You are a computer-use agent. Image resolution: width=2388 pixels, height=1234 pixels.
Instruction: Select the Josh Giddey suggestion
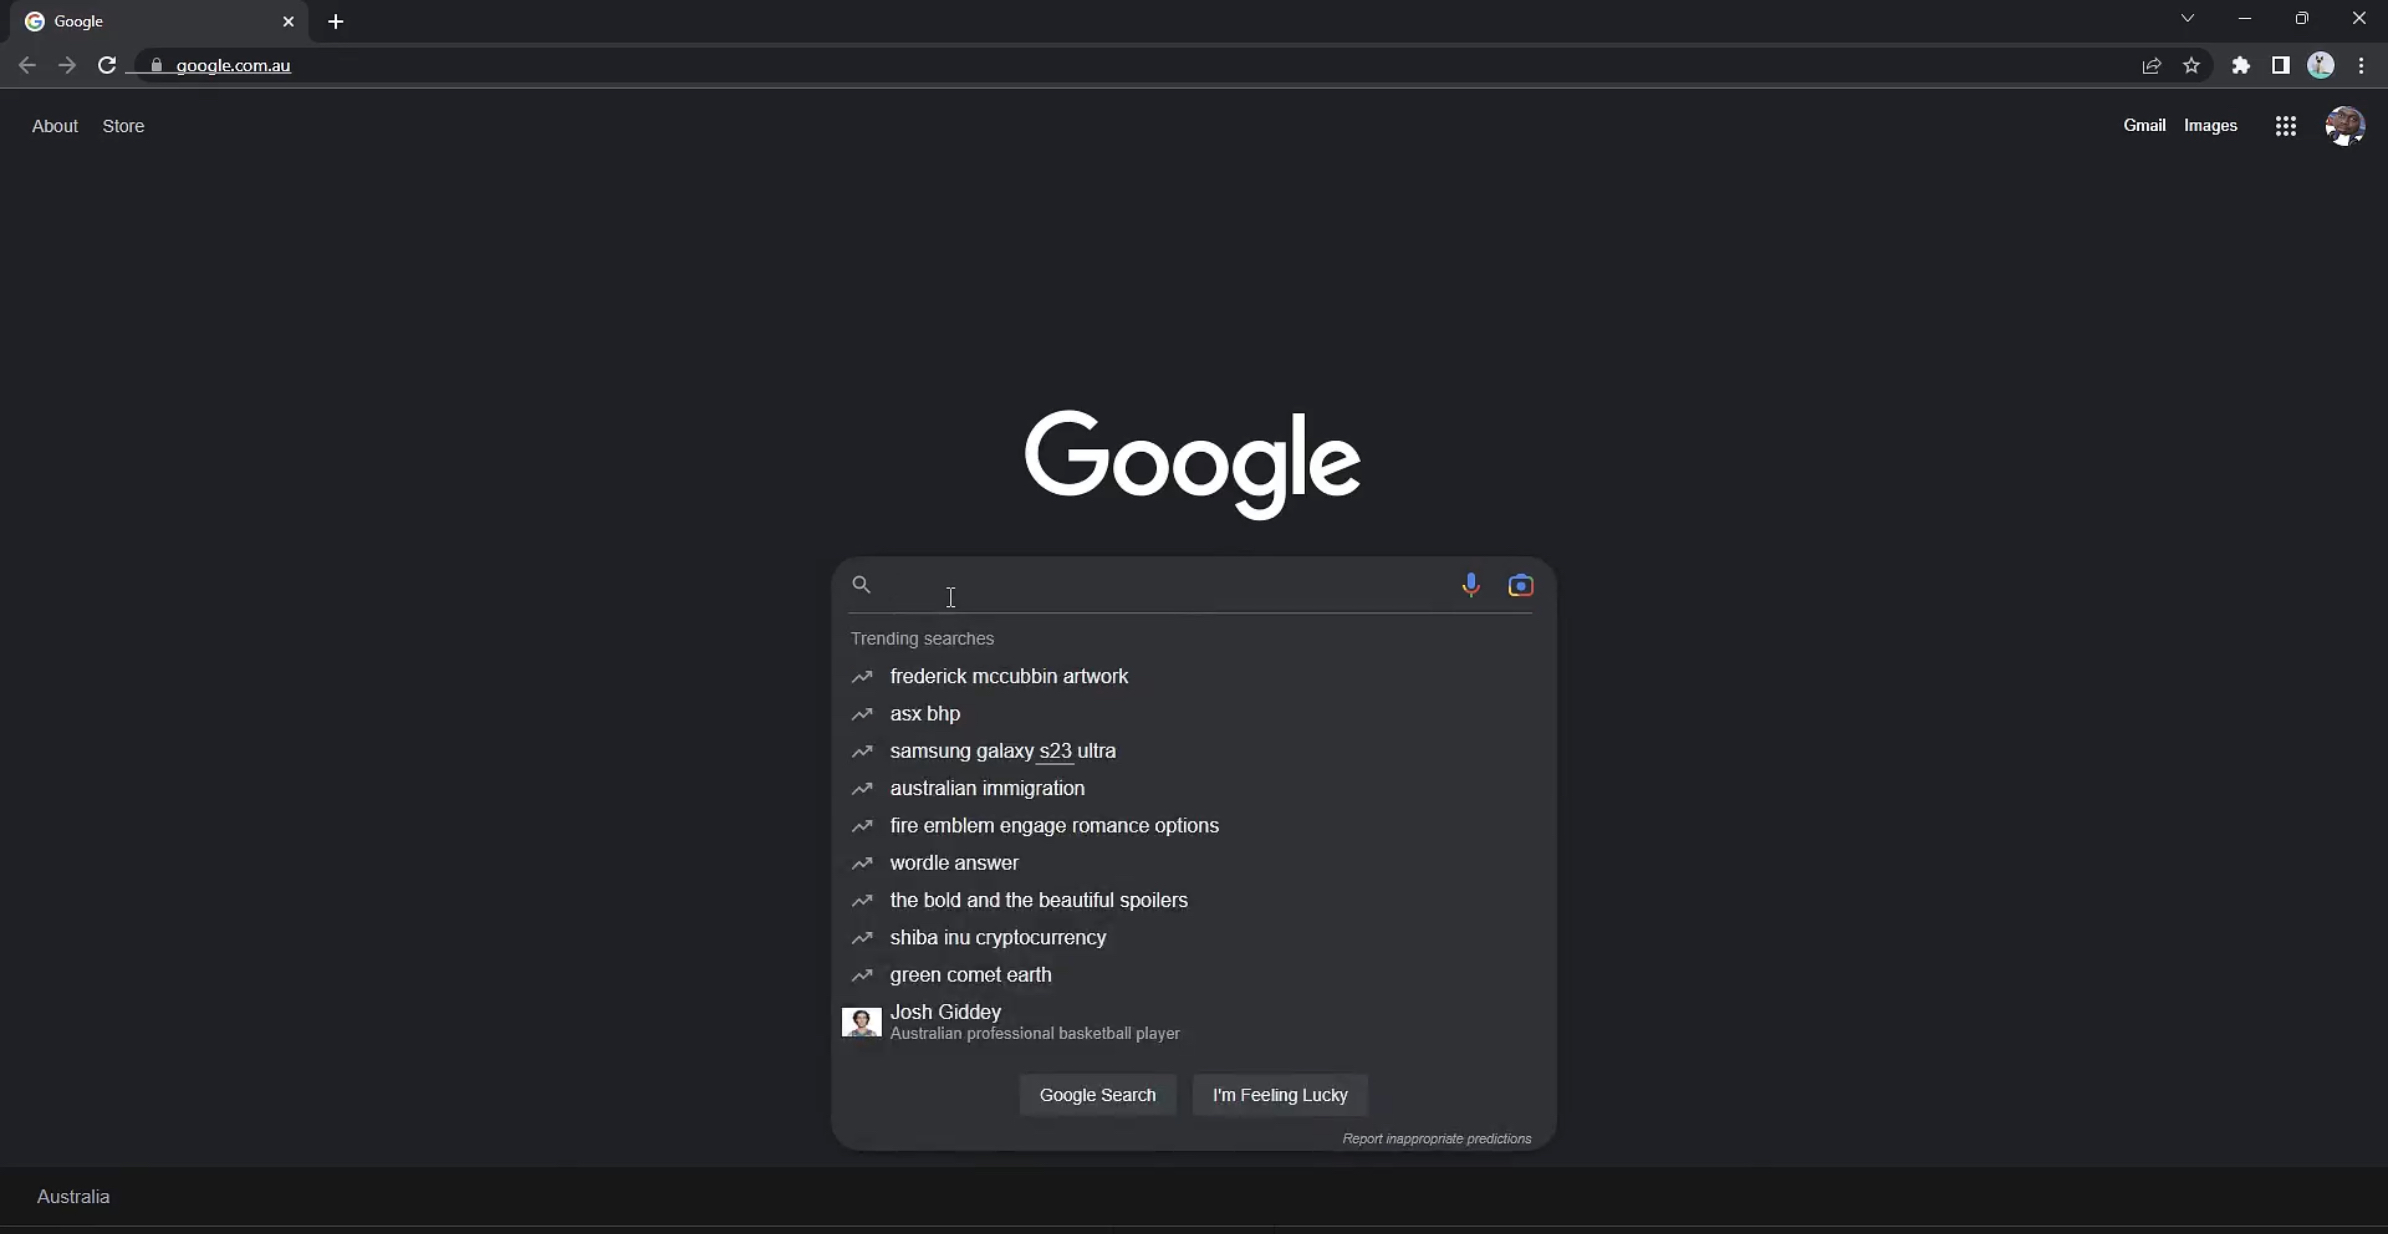(x=1193, y=1022)
